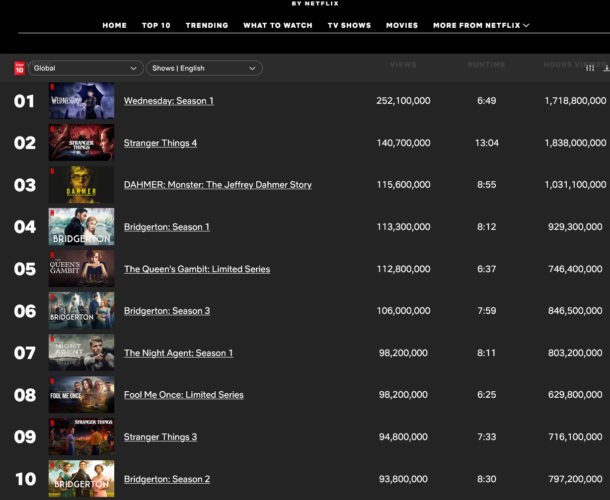Click The Night Agent poster thumbnail

pos(81,353)
